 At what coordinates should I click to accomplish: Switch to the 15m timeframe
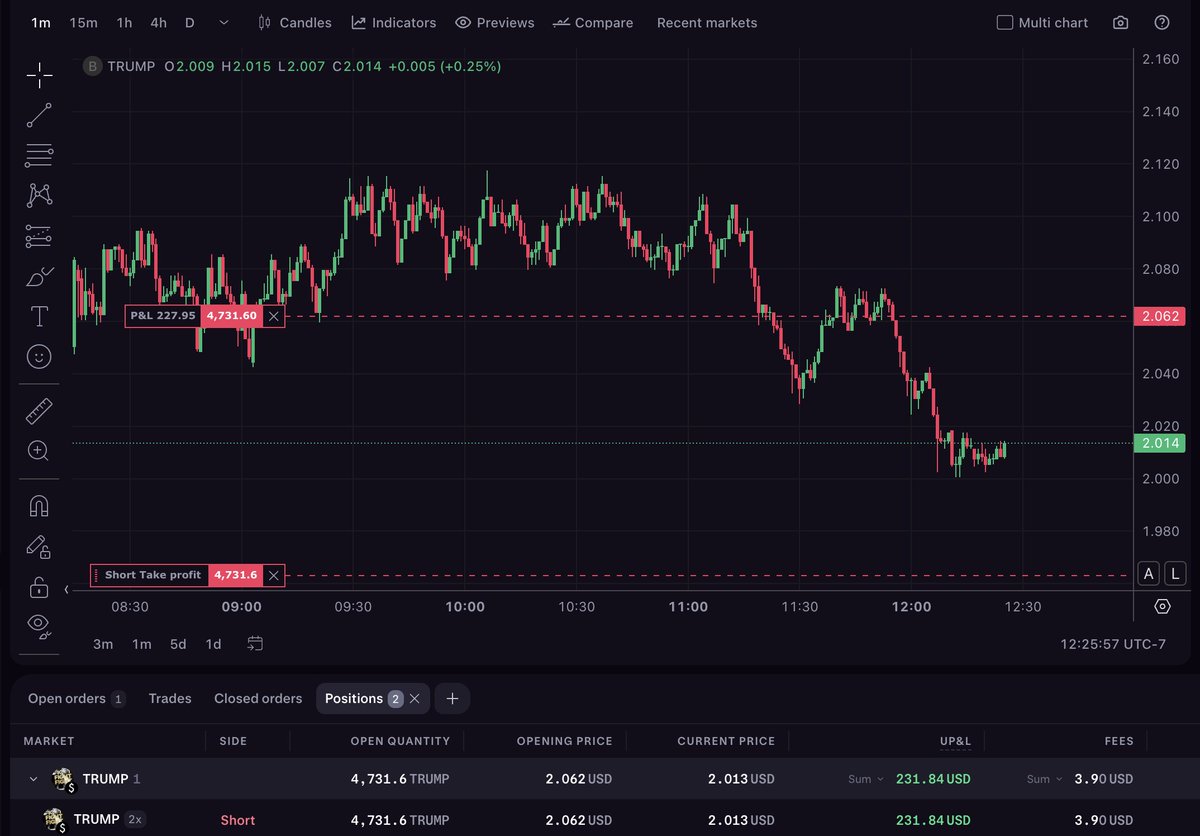(84, 22)
